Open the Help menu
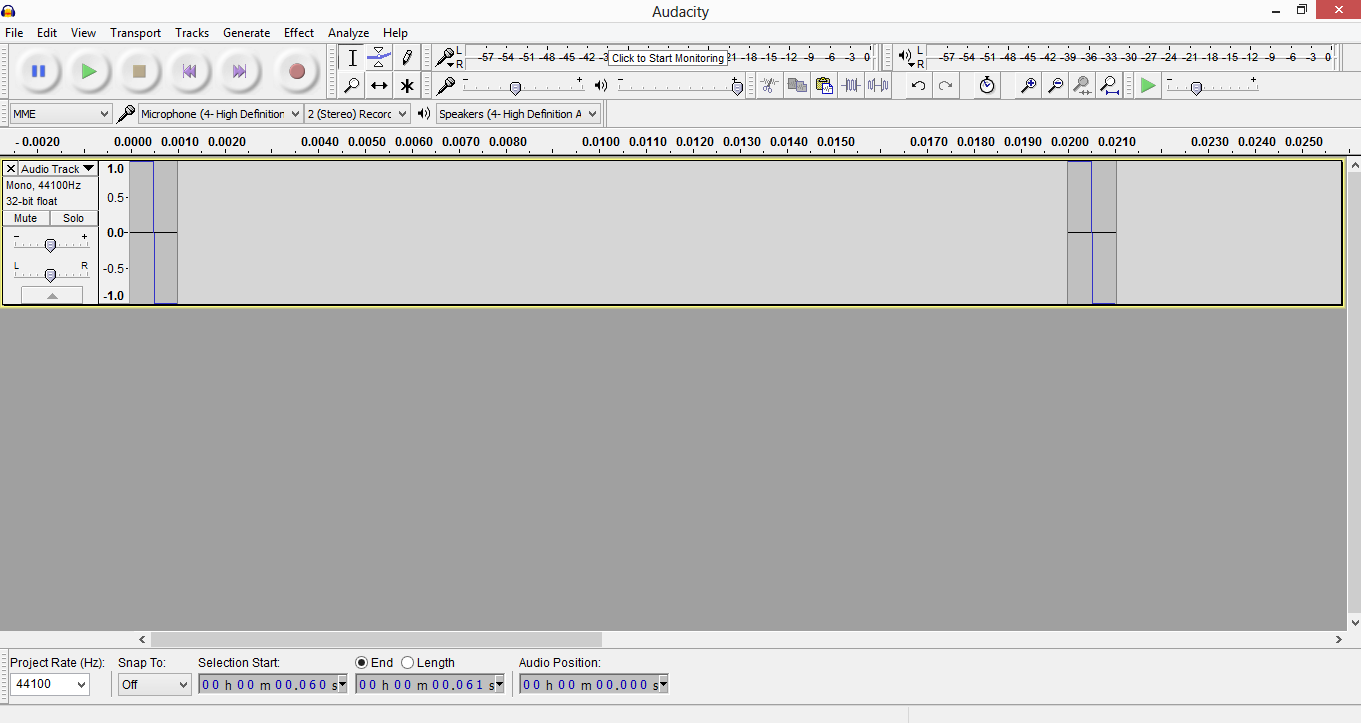 point(395,33)
